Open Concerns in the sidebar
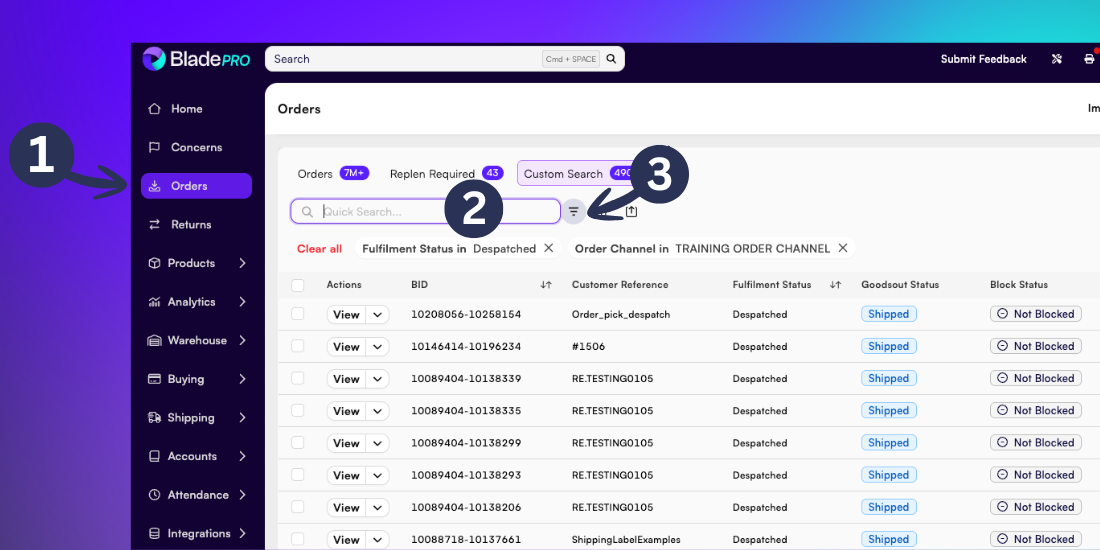 (x=196, y=147)
